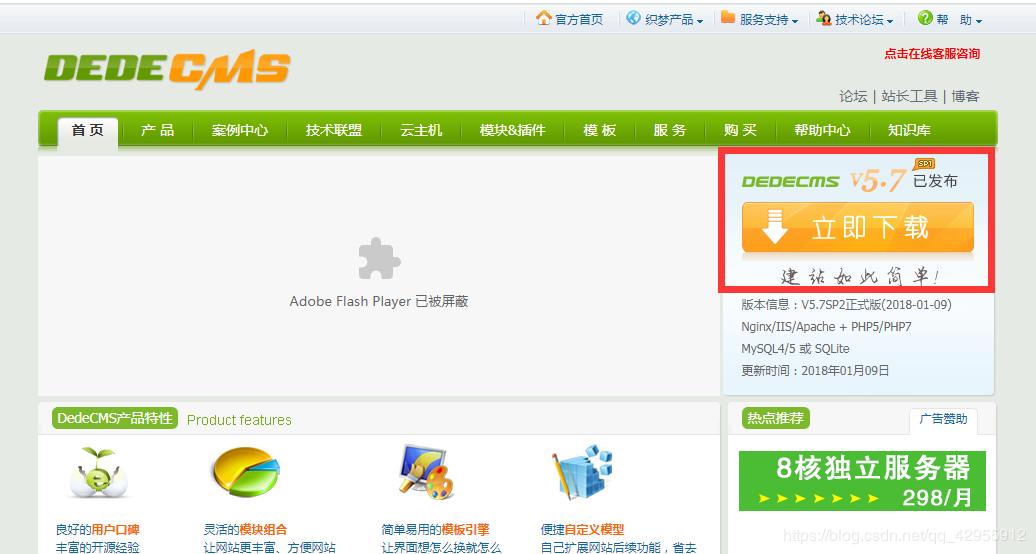Click the paint palette icon above 模板引擎
Image resolution: width=1036 pixels, height=554 pixels.
[426, 472]
